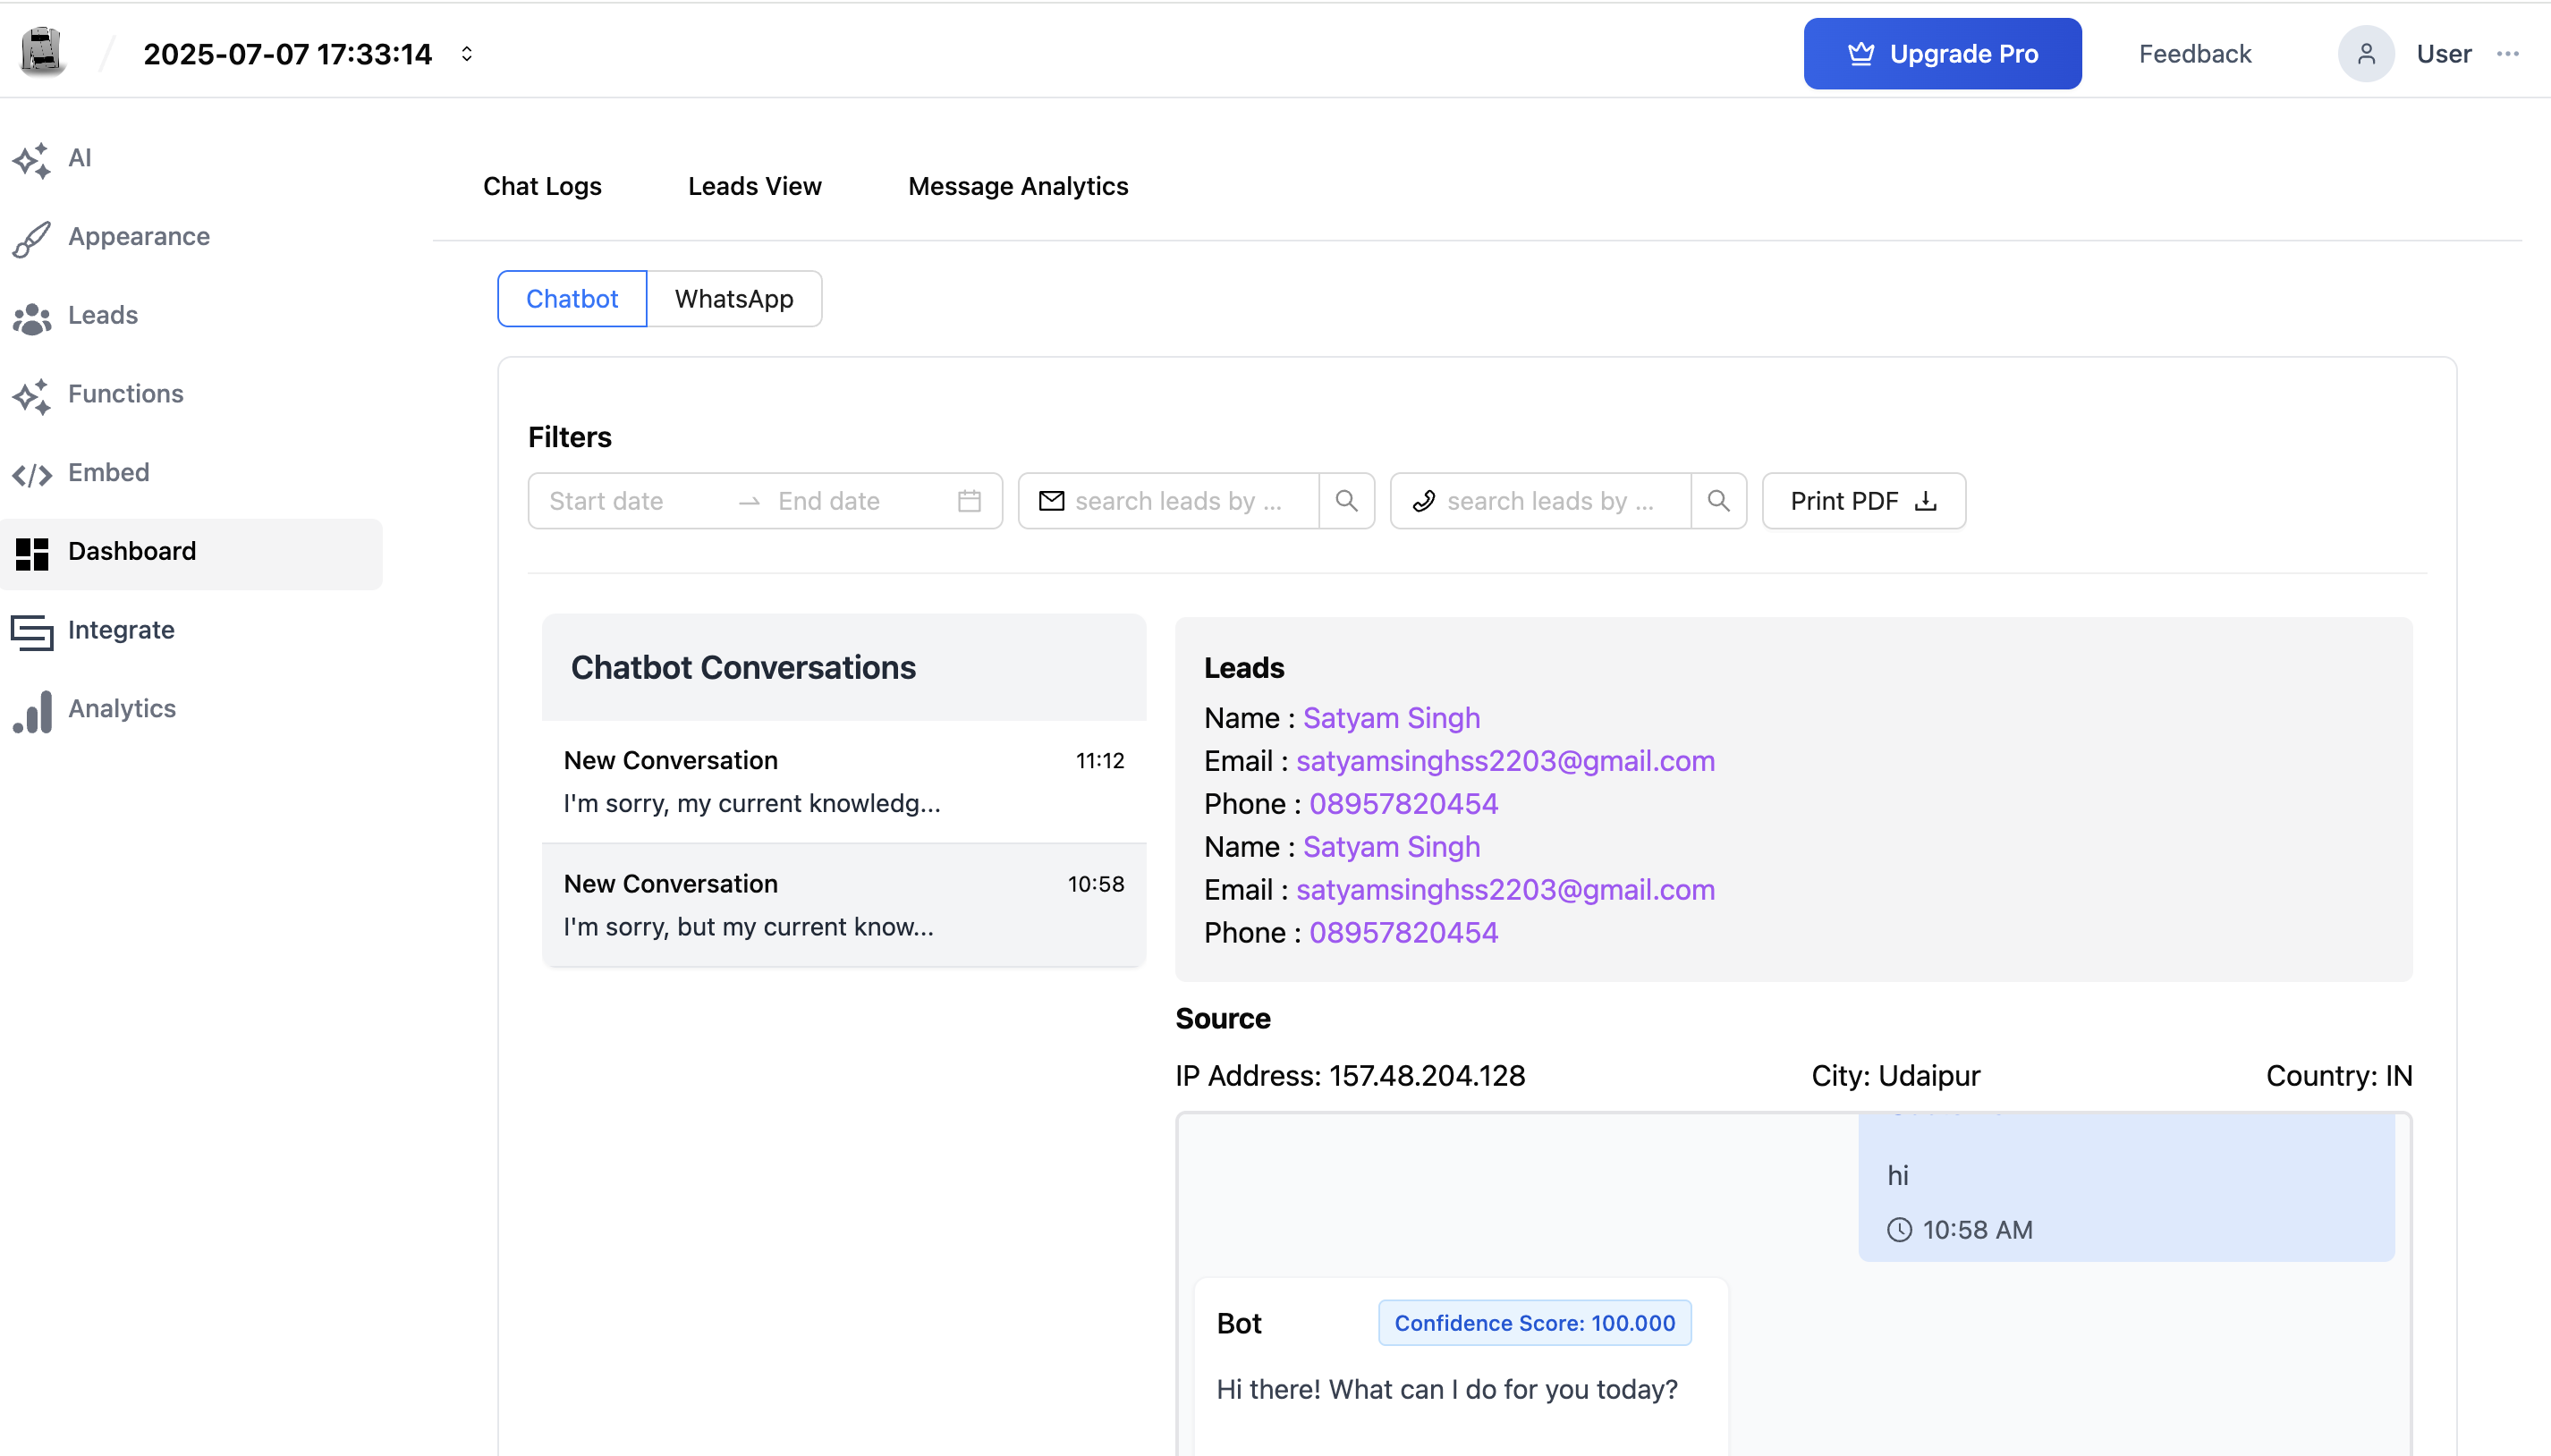
Task: Open the 10:58 New Conversation
Action: point(844,906)
